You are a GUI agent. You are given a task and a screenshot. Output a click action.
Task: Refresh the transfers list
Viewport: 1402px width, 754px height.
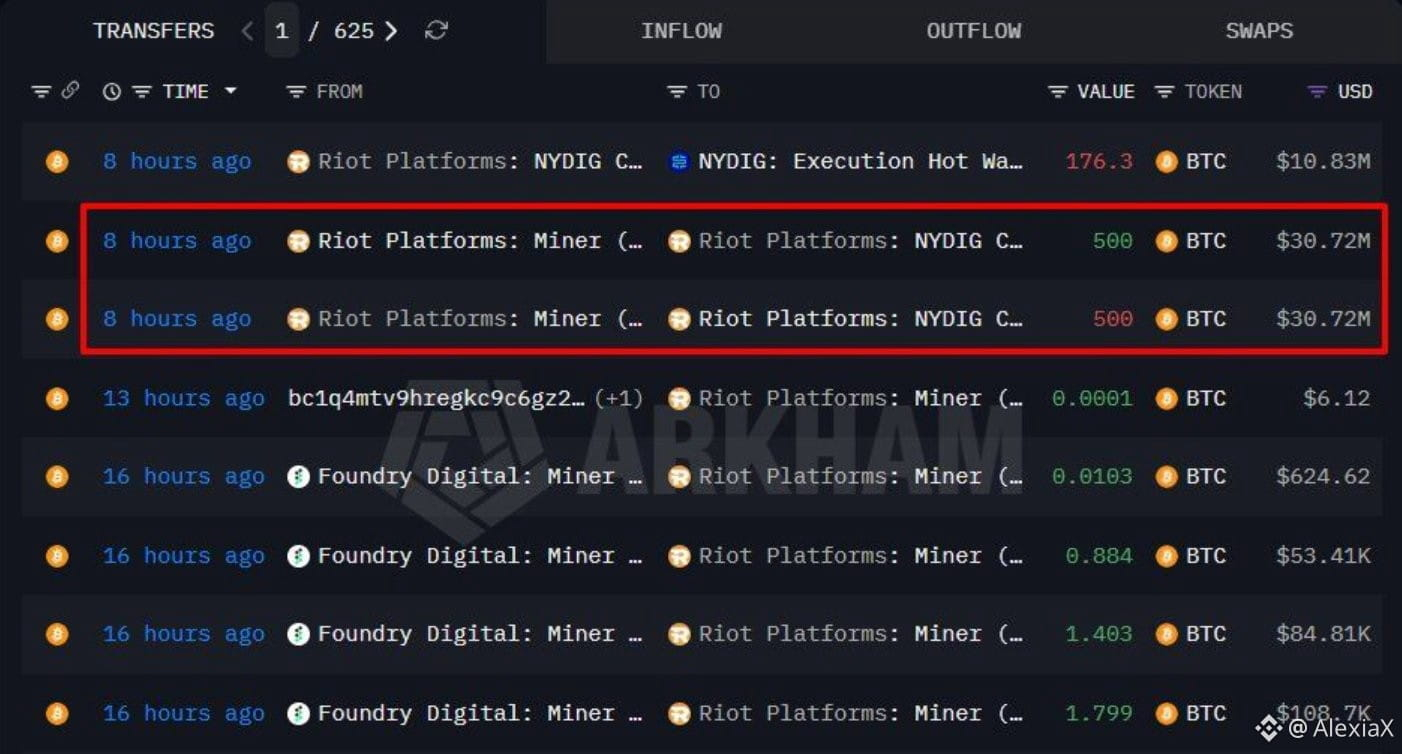pyautogui.click(x=436, y=31)
